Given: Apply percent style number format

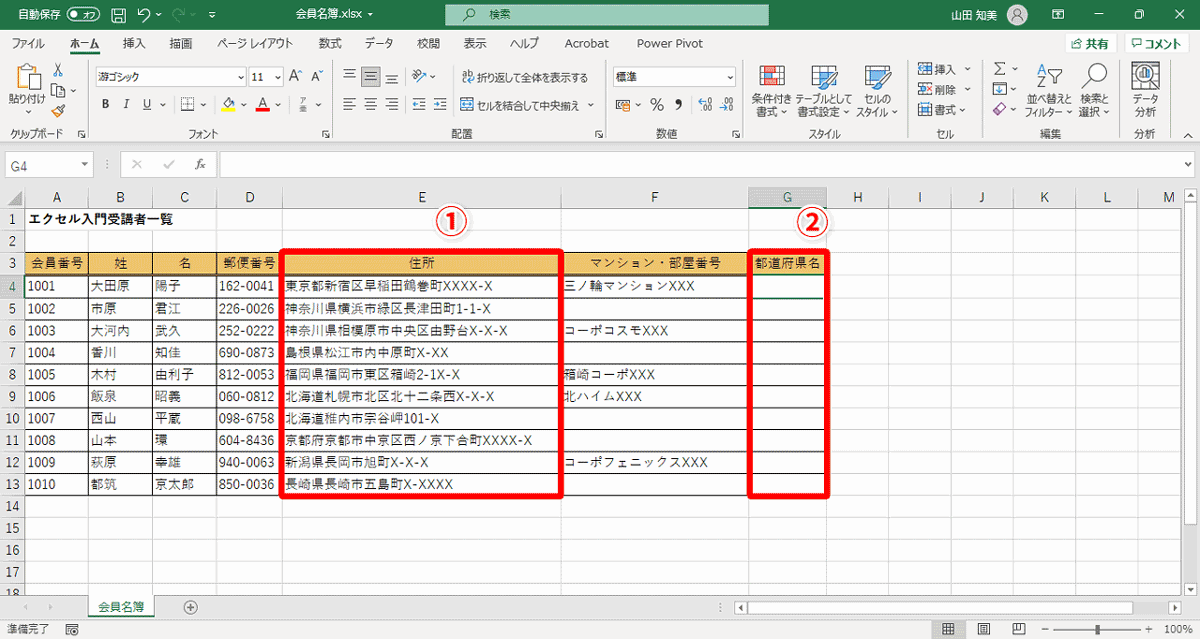Looking at the screenshot, I should pos(656,104).
